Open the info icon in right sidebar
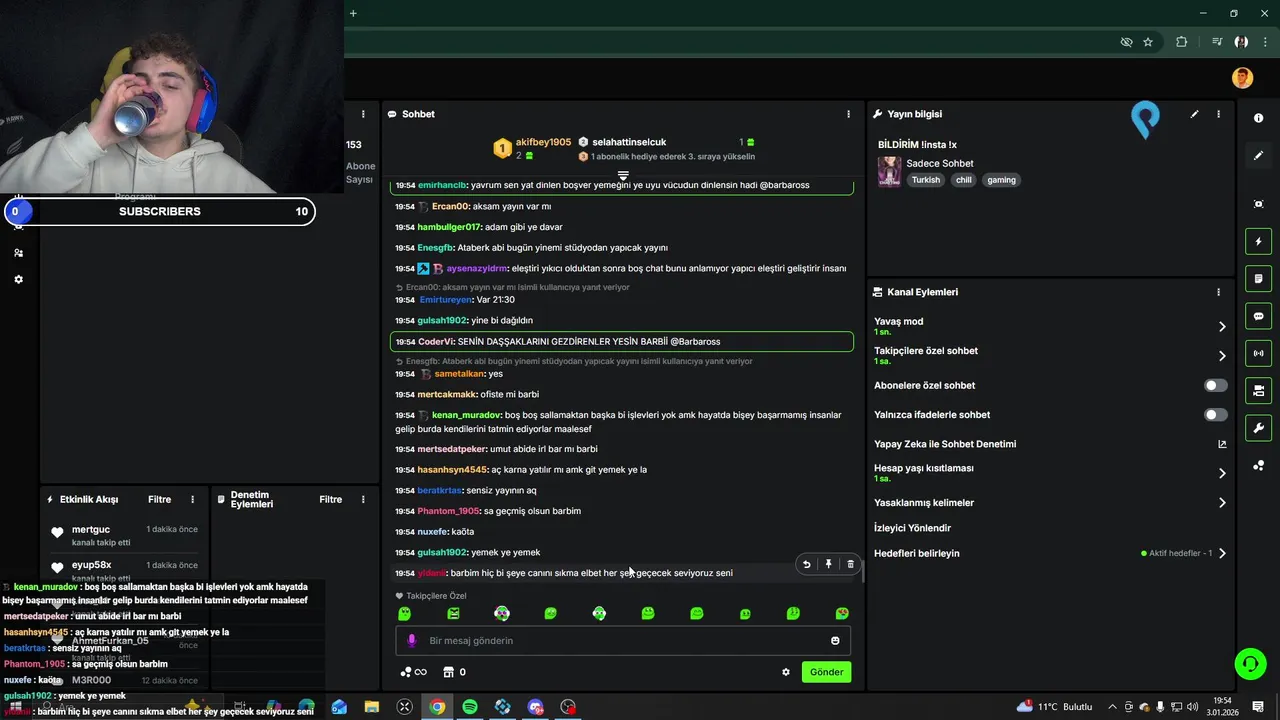The width and height of the screenshot is (1280, 720). pos(1258,118)
